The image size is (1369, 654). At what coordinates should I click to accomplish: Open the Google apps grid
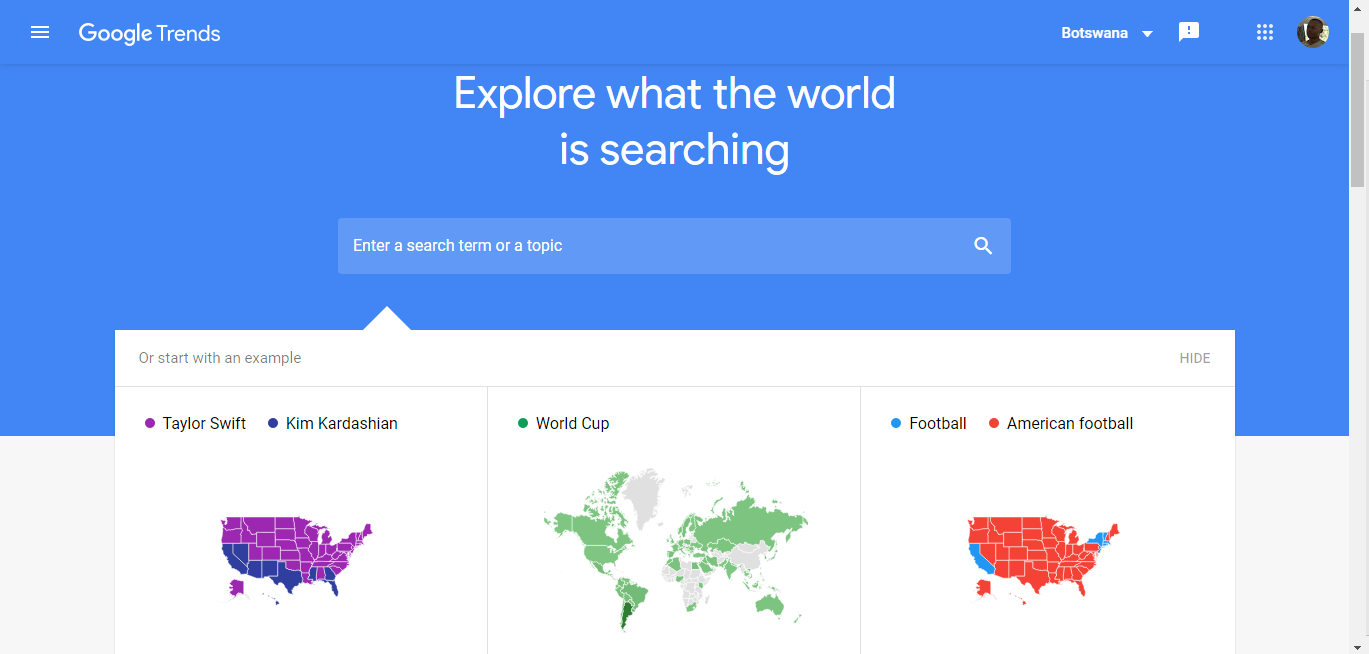tap(1265, 33)
